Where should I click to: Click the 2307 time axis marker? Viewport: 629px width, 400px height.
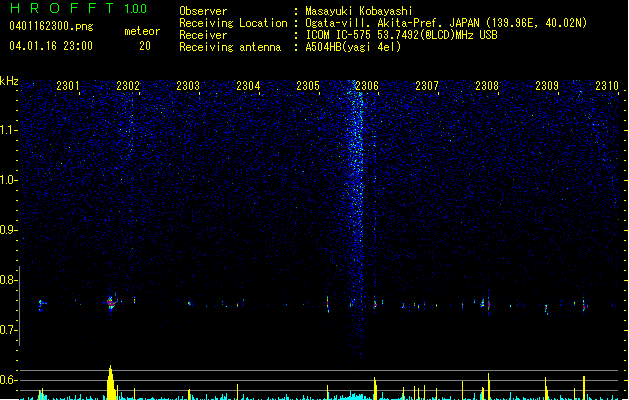pos(427,86)
